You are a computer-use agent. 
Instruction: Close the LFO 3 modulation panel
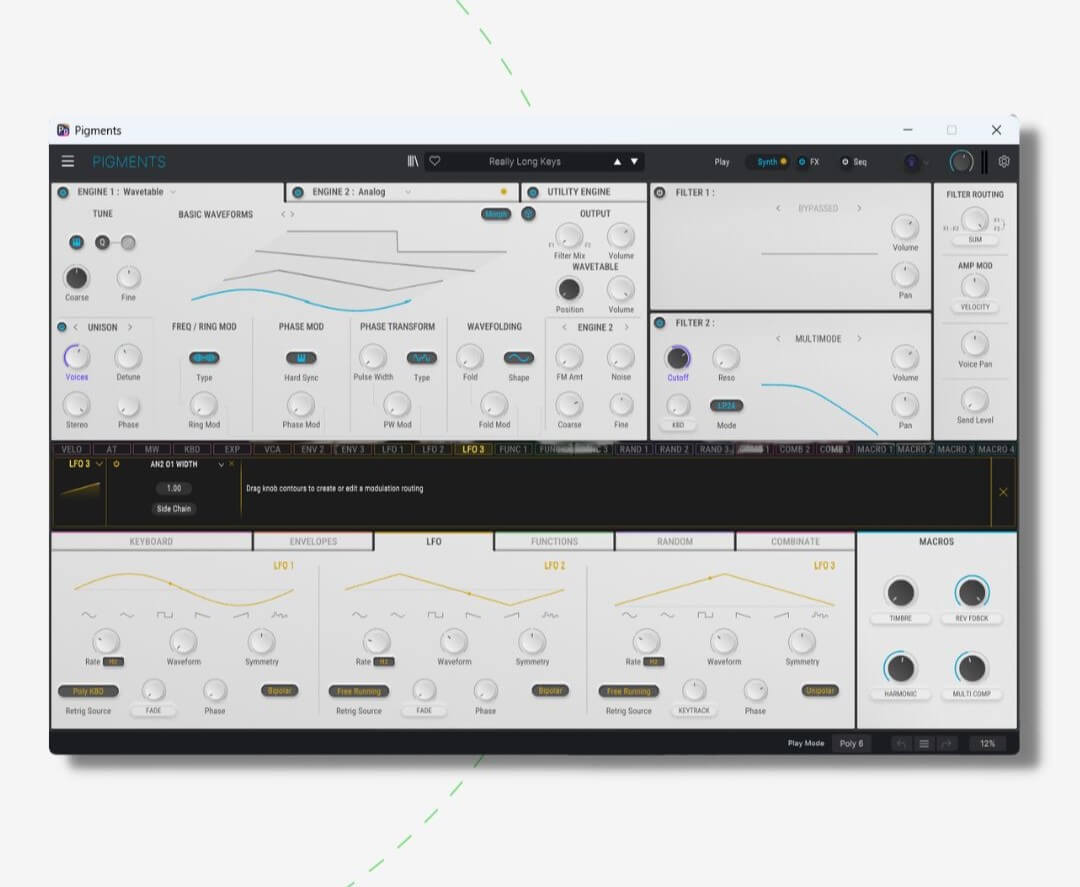[1003, 492]
